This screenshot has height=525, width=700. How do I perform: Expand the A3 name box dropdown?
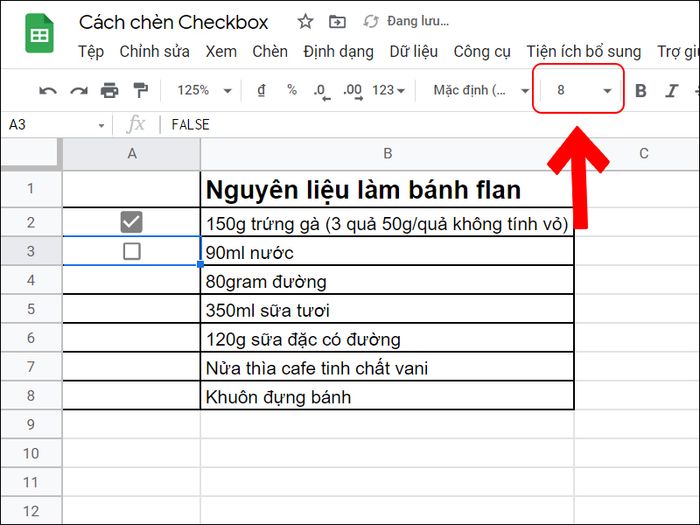click(101, 125)
